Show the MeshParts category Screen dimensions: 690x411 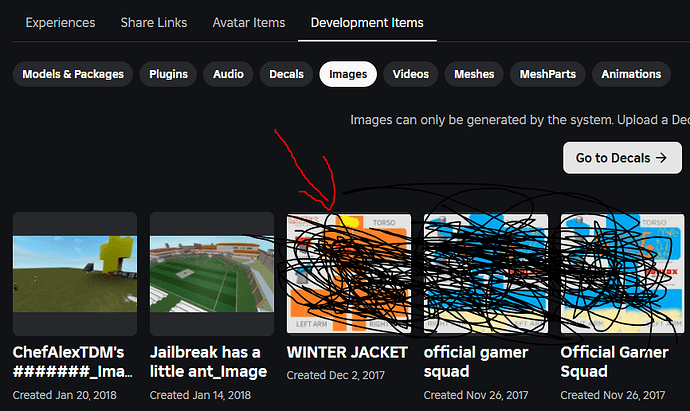(548, 74)
